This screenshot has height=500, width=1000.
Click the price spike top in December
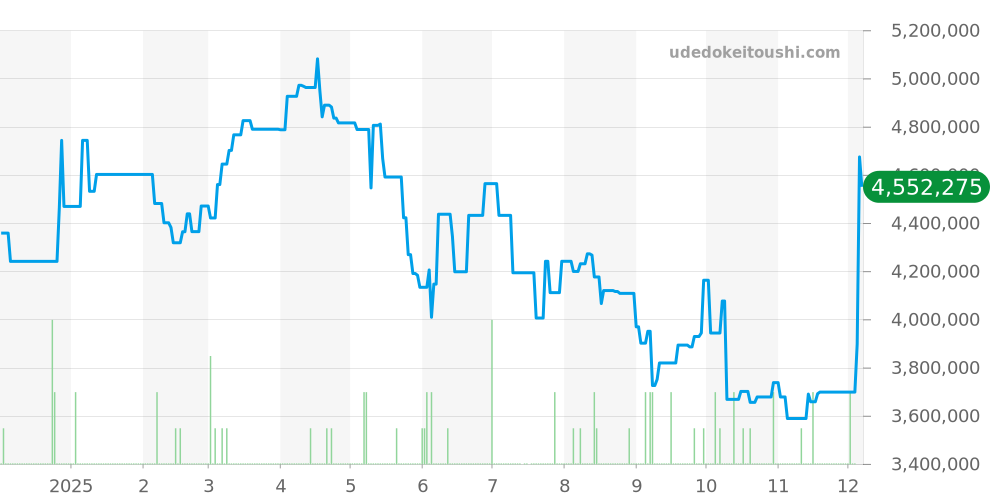pyautogui.click(x=859, y=157)
